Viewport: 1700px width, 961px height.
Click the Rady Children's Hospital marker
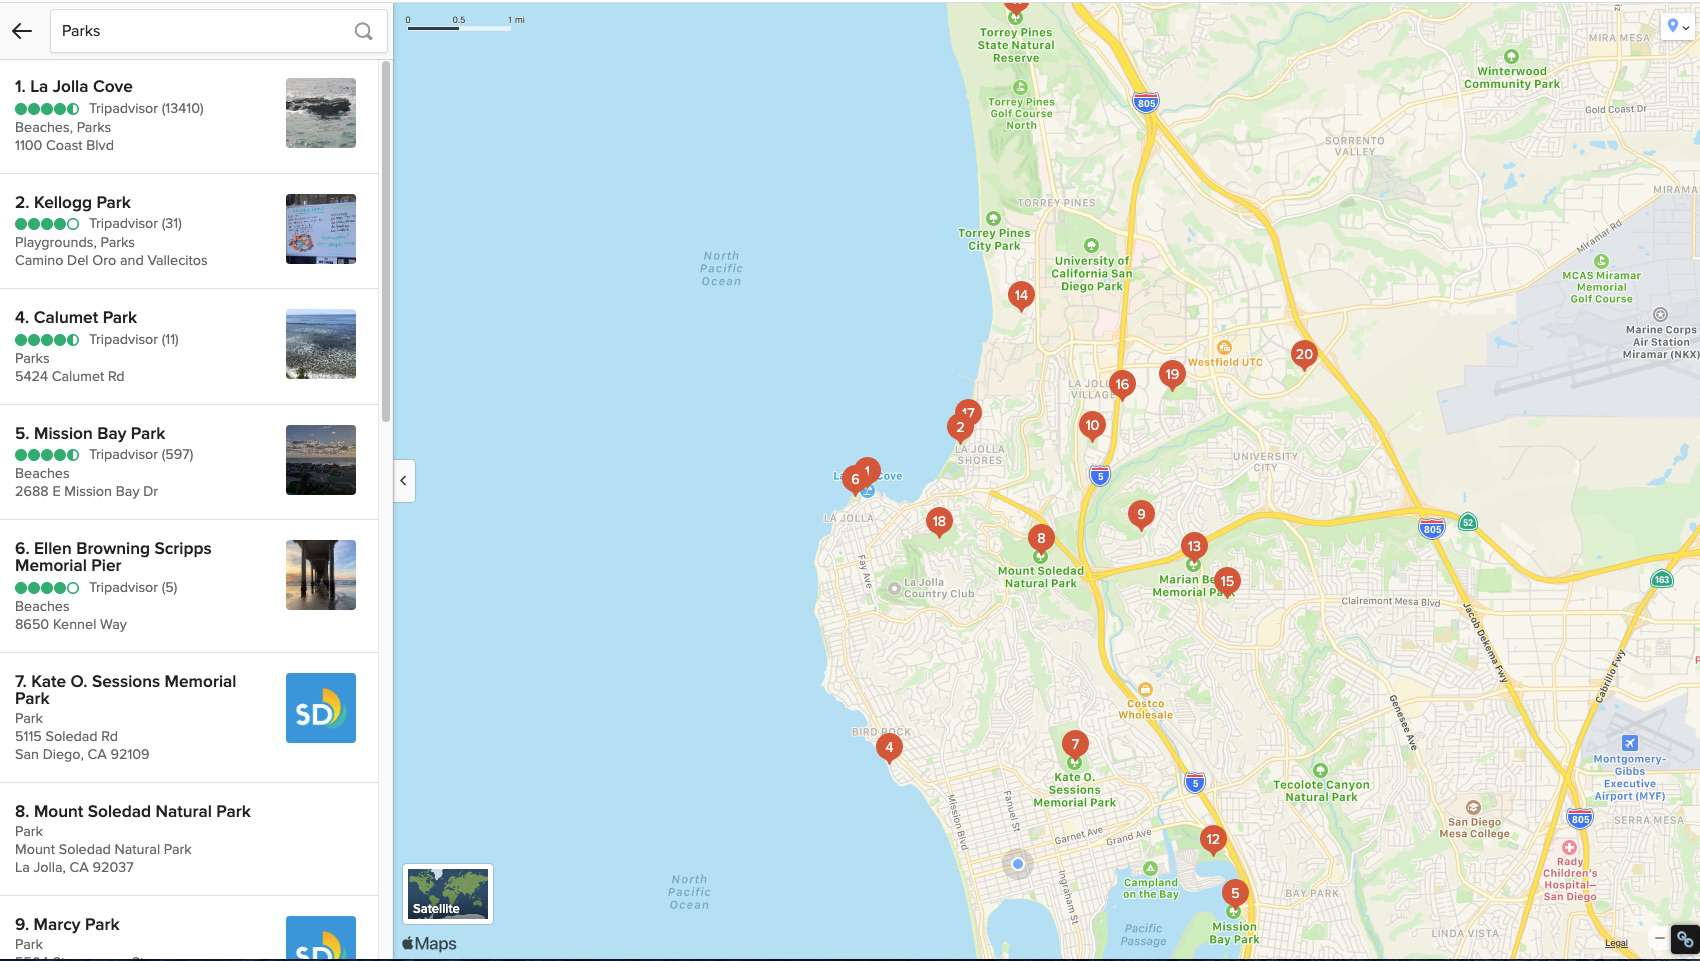tap(1569, 847)
